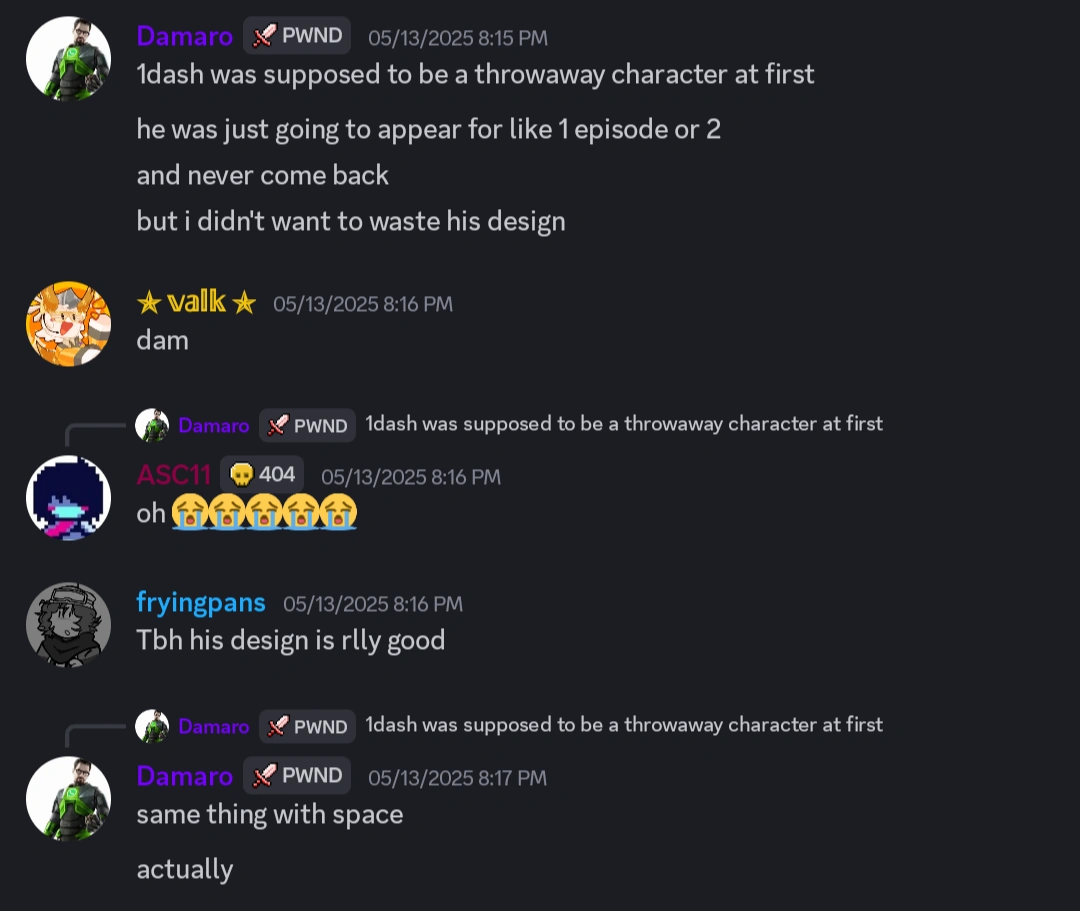Open the valk username with stars
Image resolution: width=1080 pixels, height=911 pixels.
point(196,302)
